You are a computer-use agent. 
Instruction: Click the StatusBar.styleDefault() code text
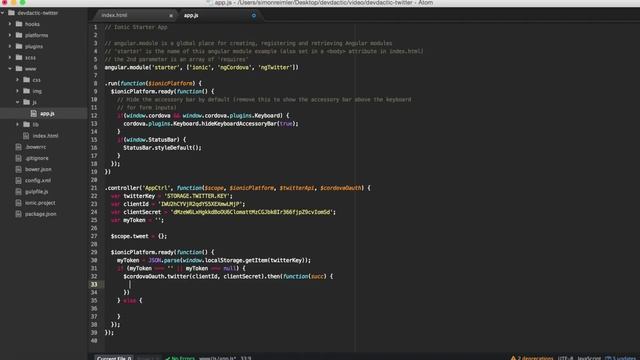click(x=162, y=148)
